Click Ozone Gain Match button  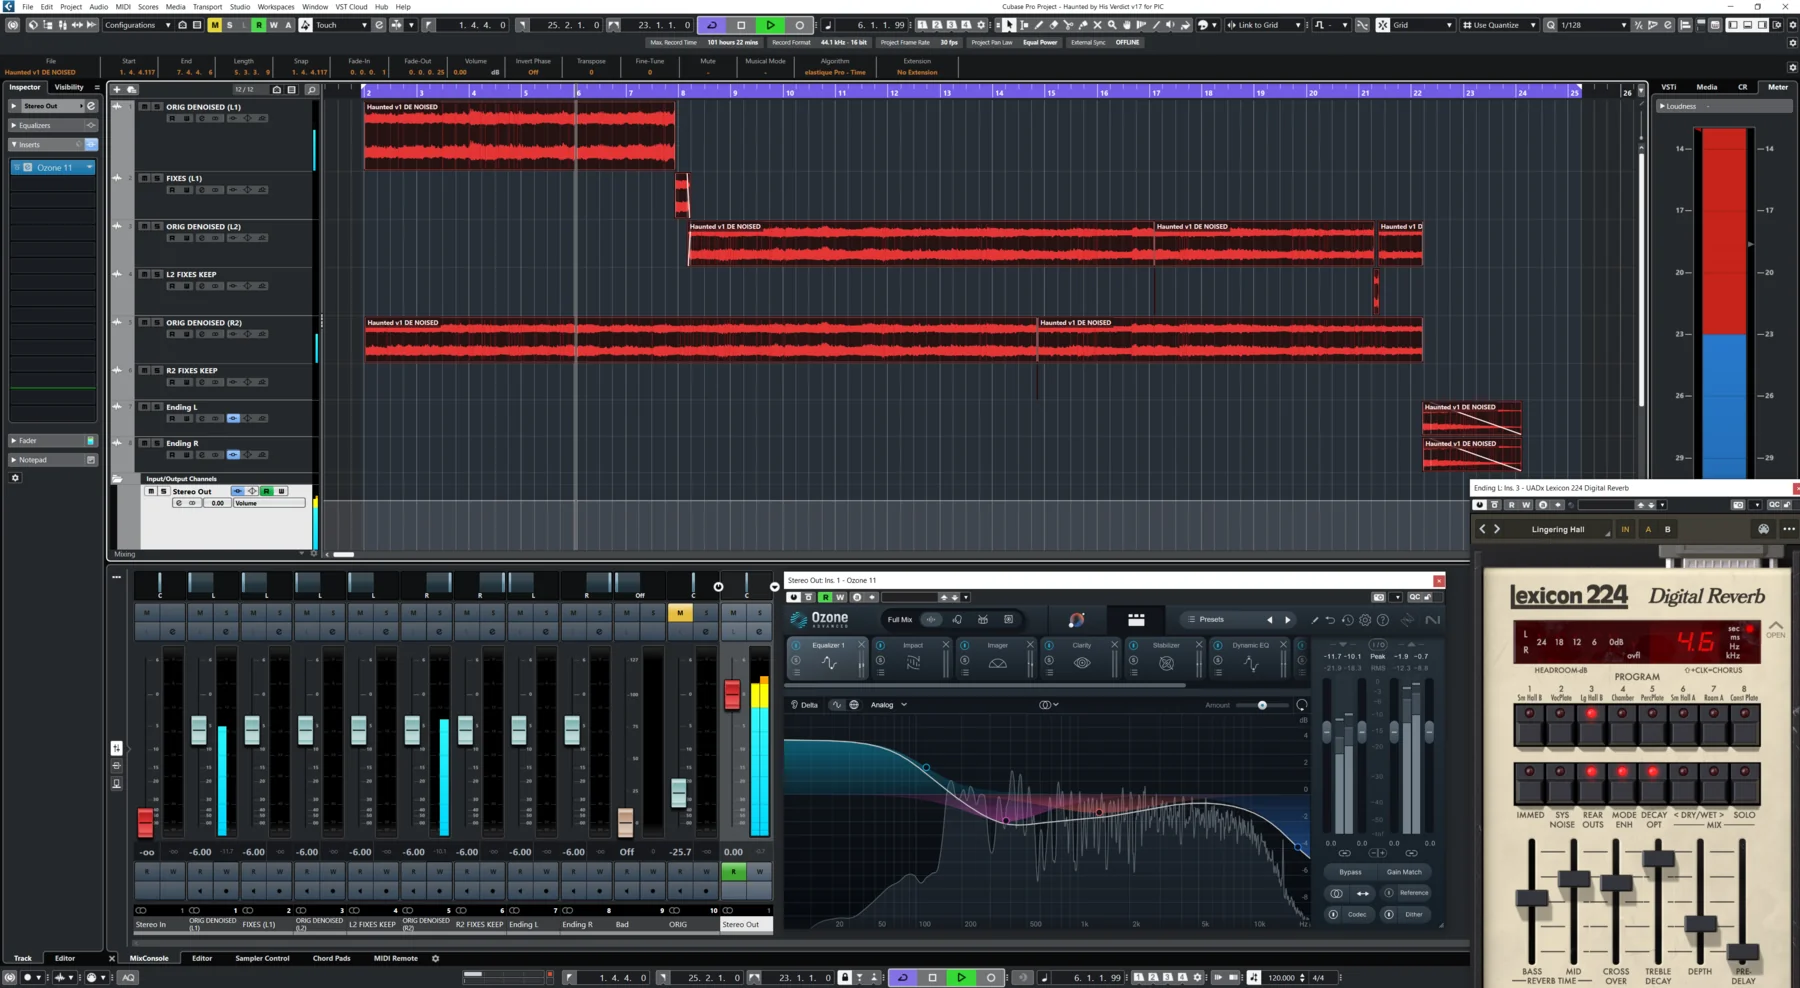[1404, 872]
